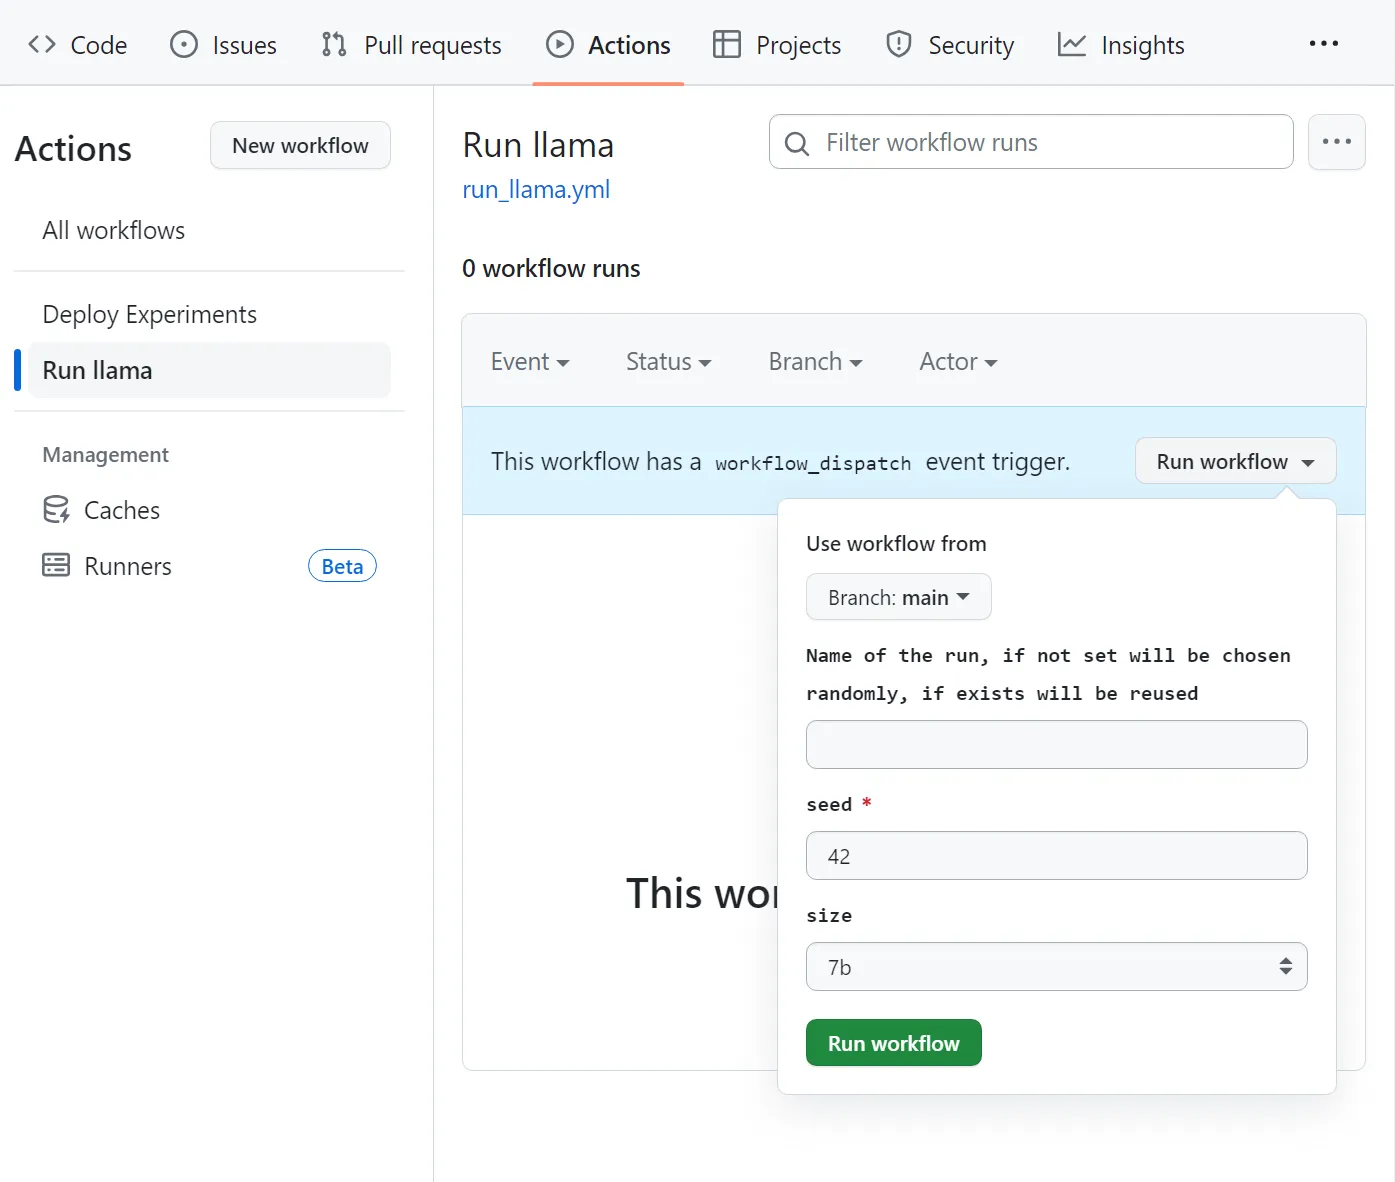Expand the Branch filter dropdown
Screen dimensions: 1395x1182
[x=816, y=361]
